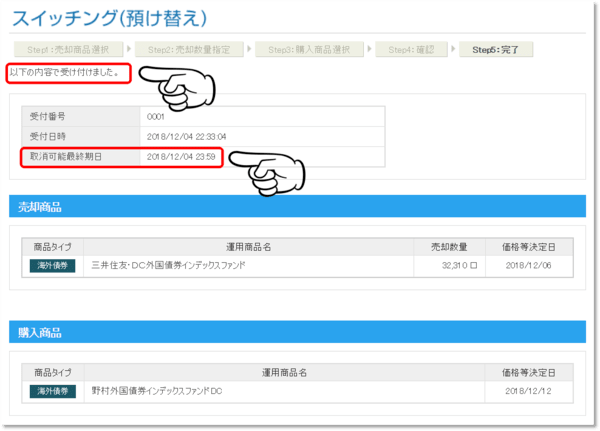Click the 取消可能最終期日 label cell
The image size is (600, 431).
pyautogui.click(x=81, y=157)
